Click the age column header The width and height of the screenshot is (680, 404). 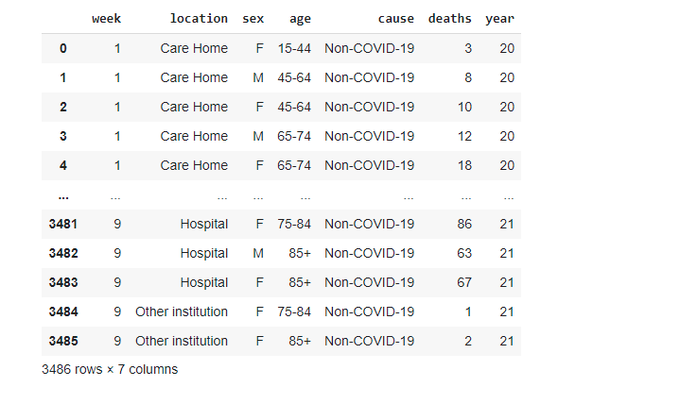click(300, 19)
